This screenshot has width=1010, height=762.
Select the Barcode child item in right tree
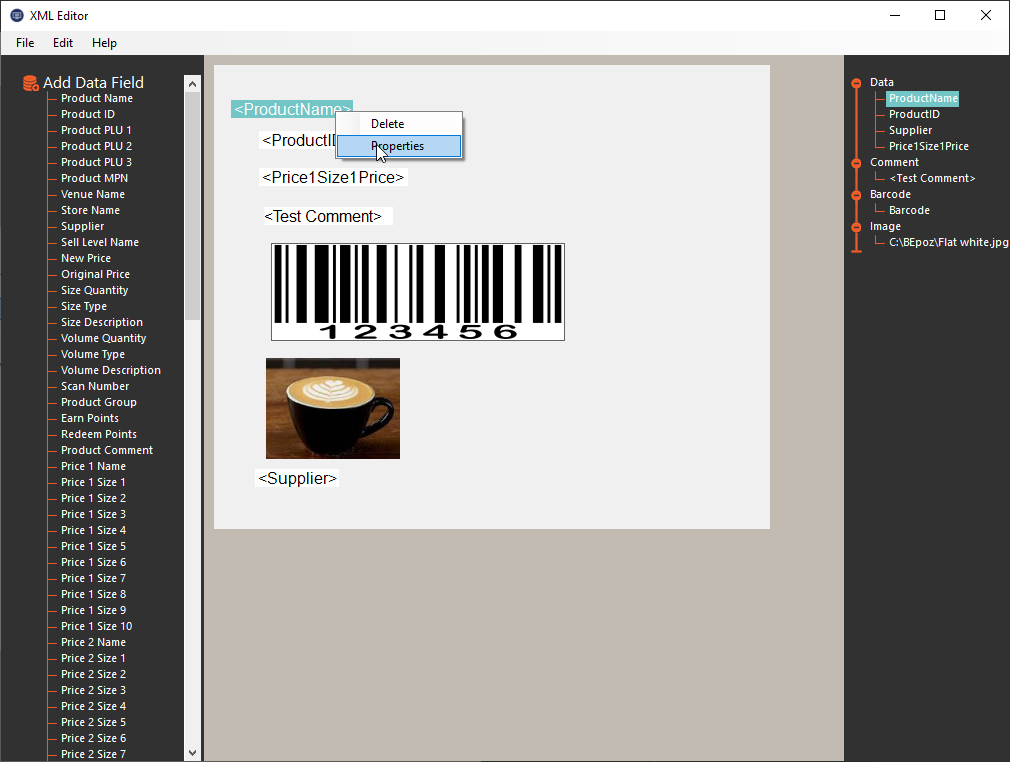tap(909, 211)
